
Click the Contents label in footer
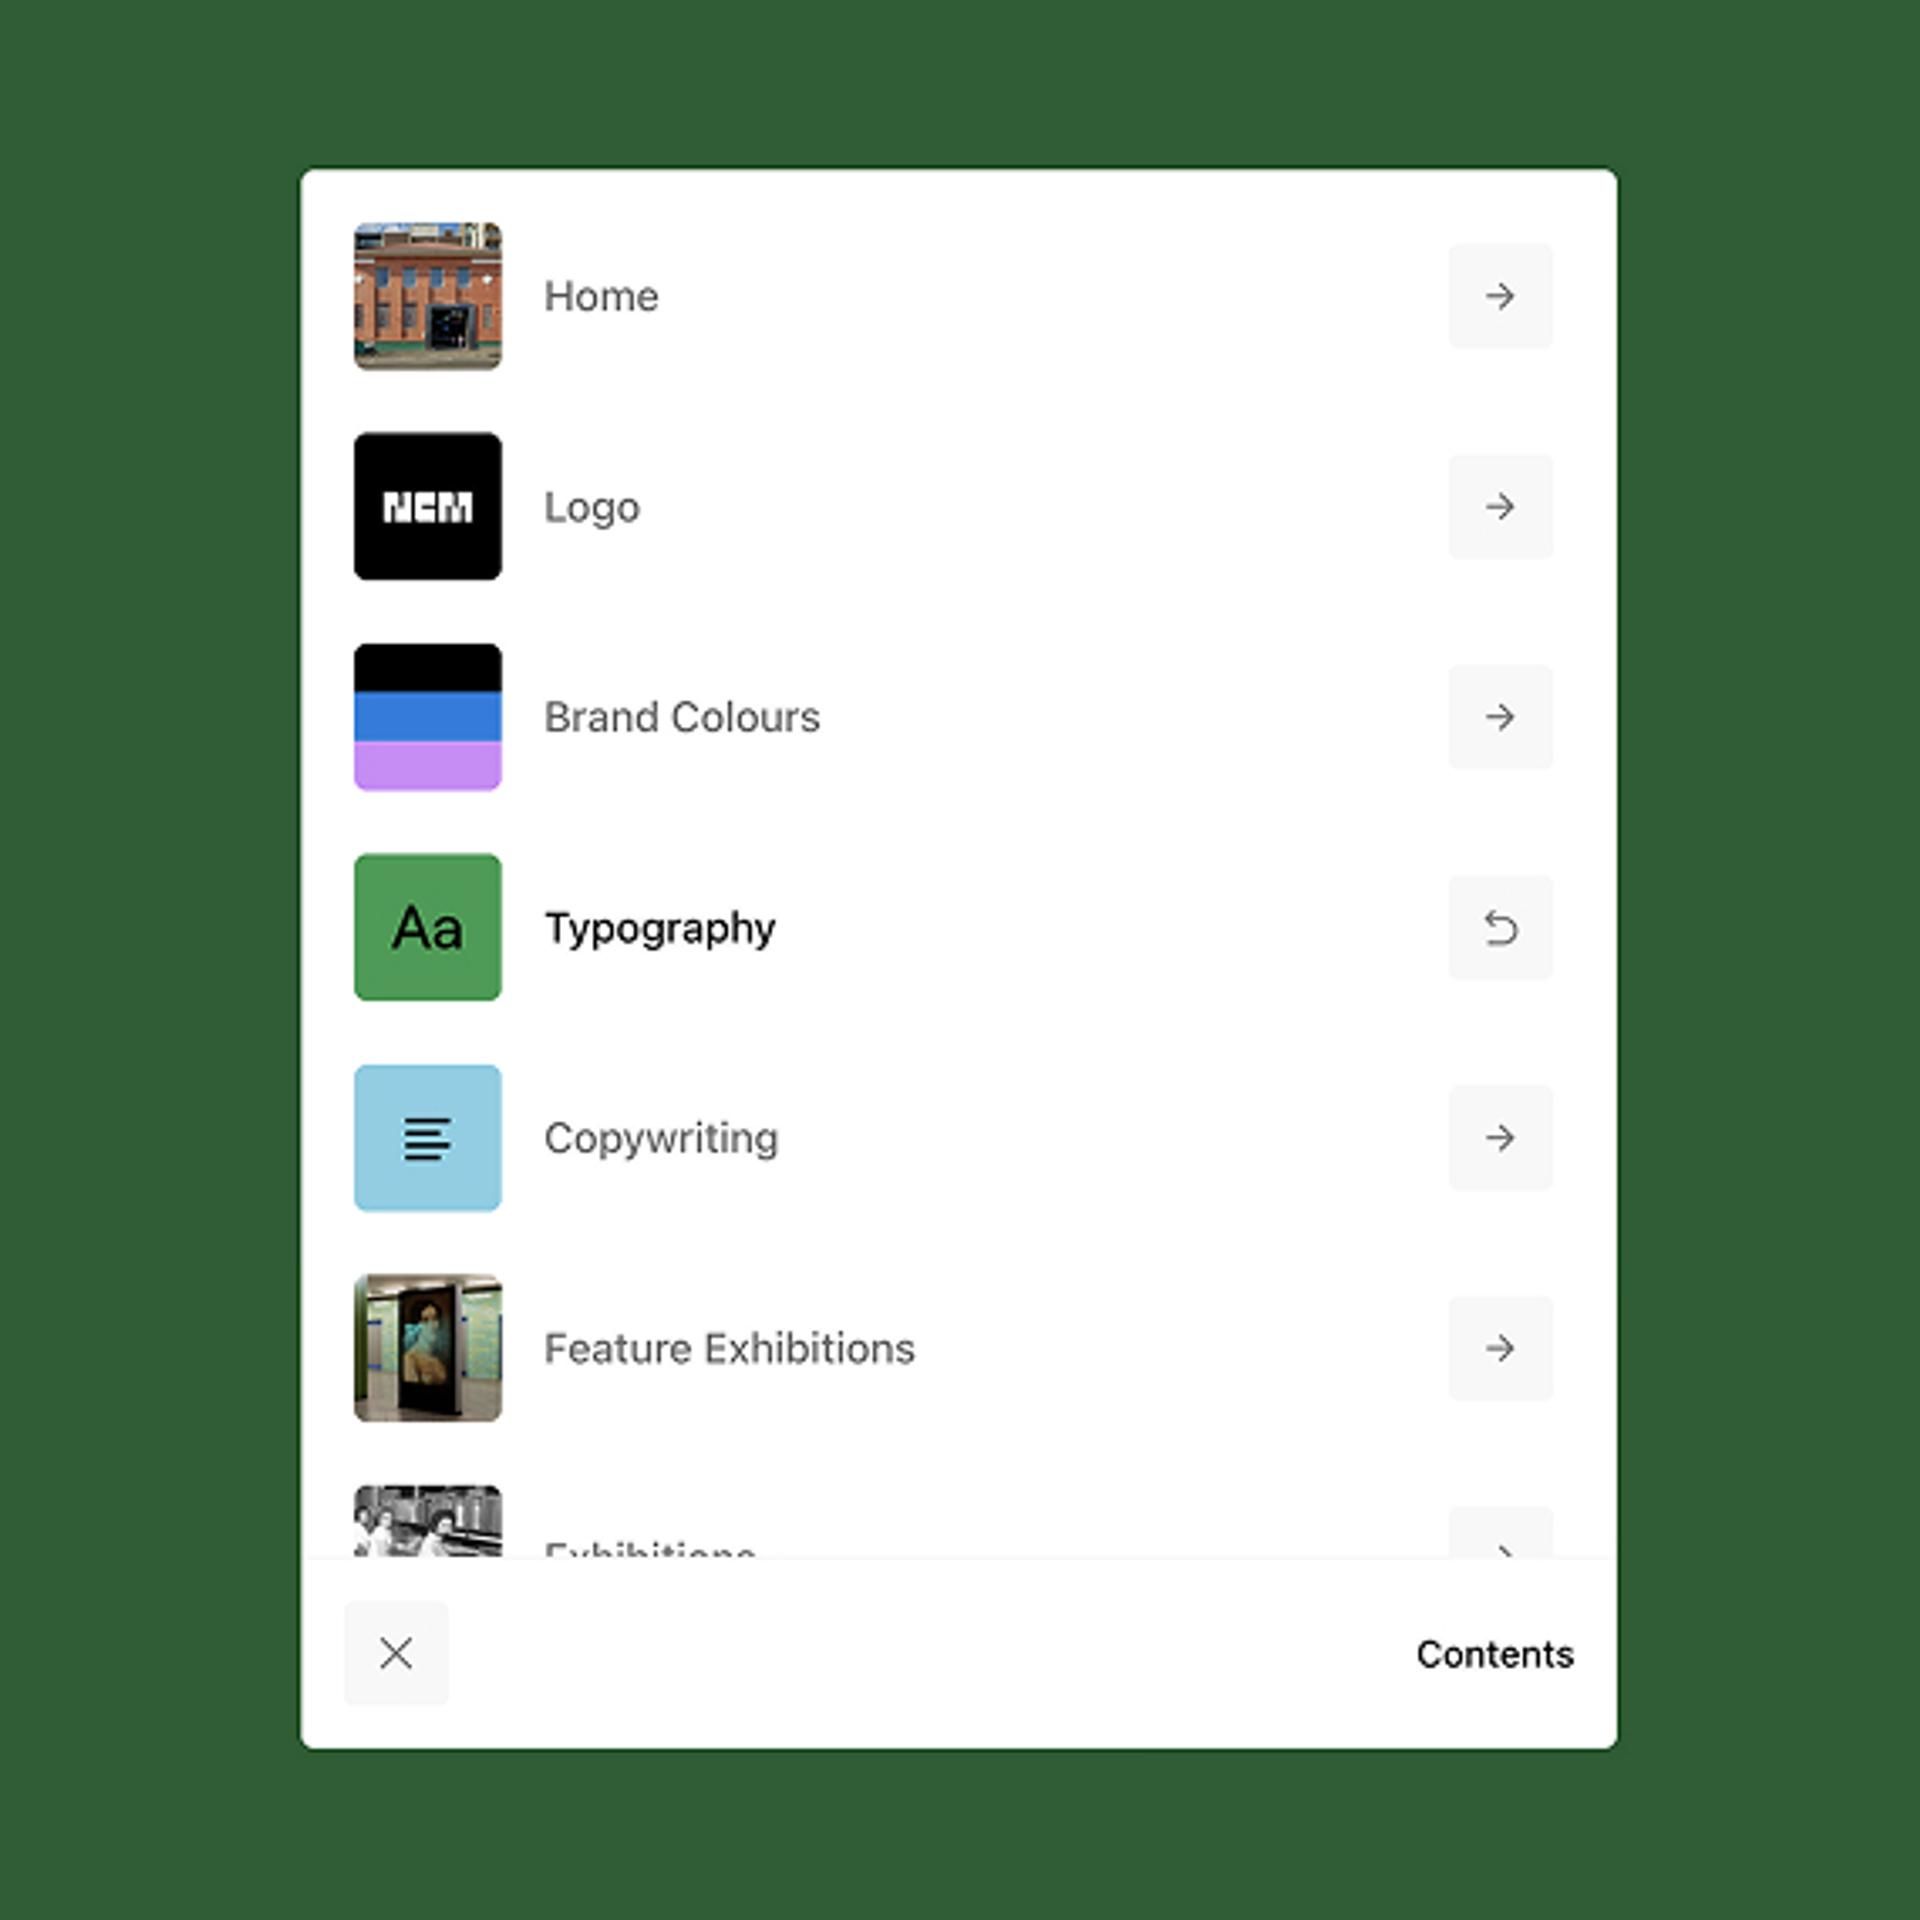1495,1654
